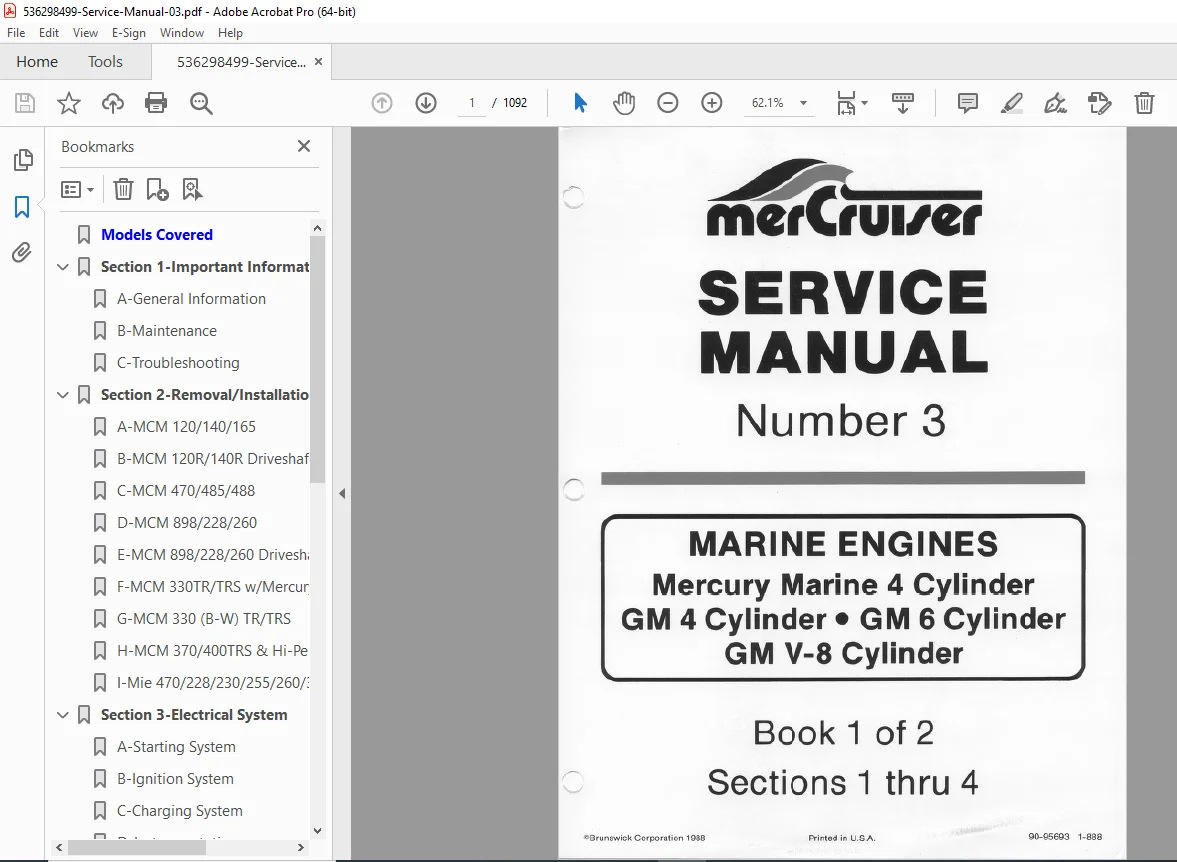
Task: Click the Save file icon
Action: [25, 103]
